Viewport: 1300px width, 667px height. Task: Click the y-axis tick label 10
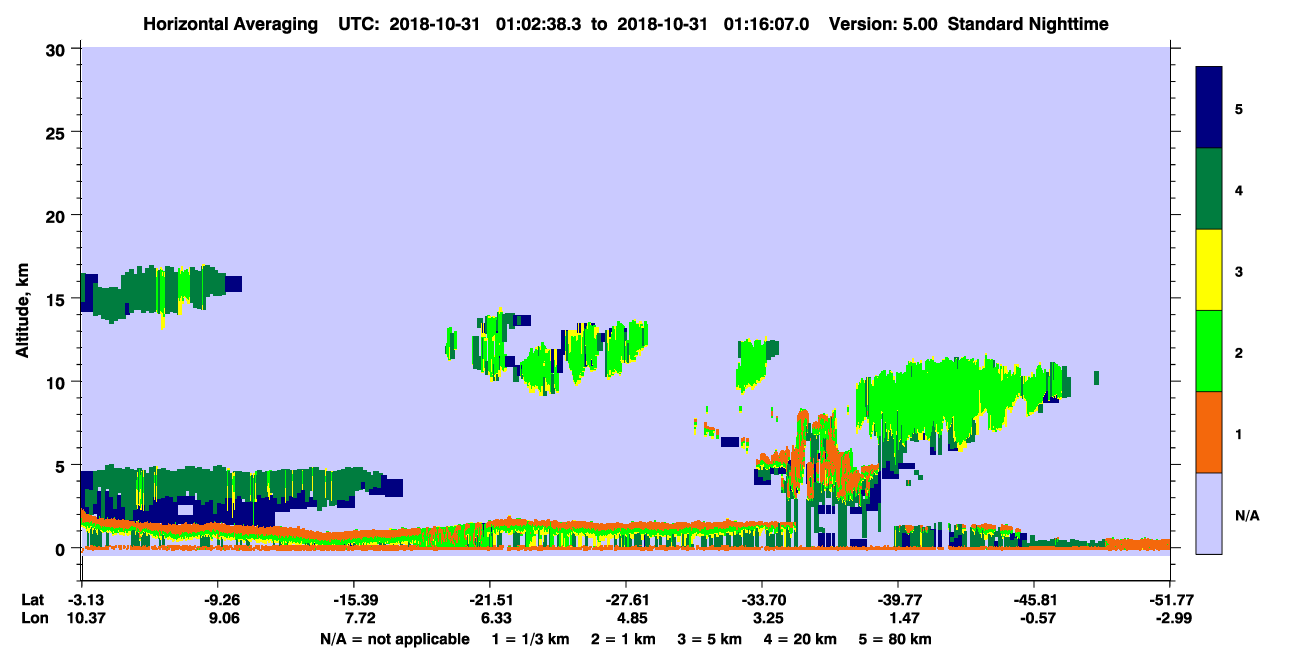[58, 382]
